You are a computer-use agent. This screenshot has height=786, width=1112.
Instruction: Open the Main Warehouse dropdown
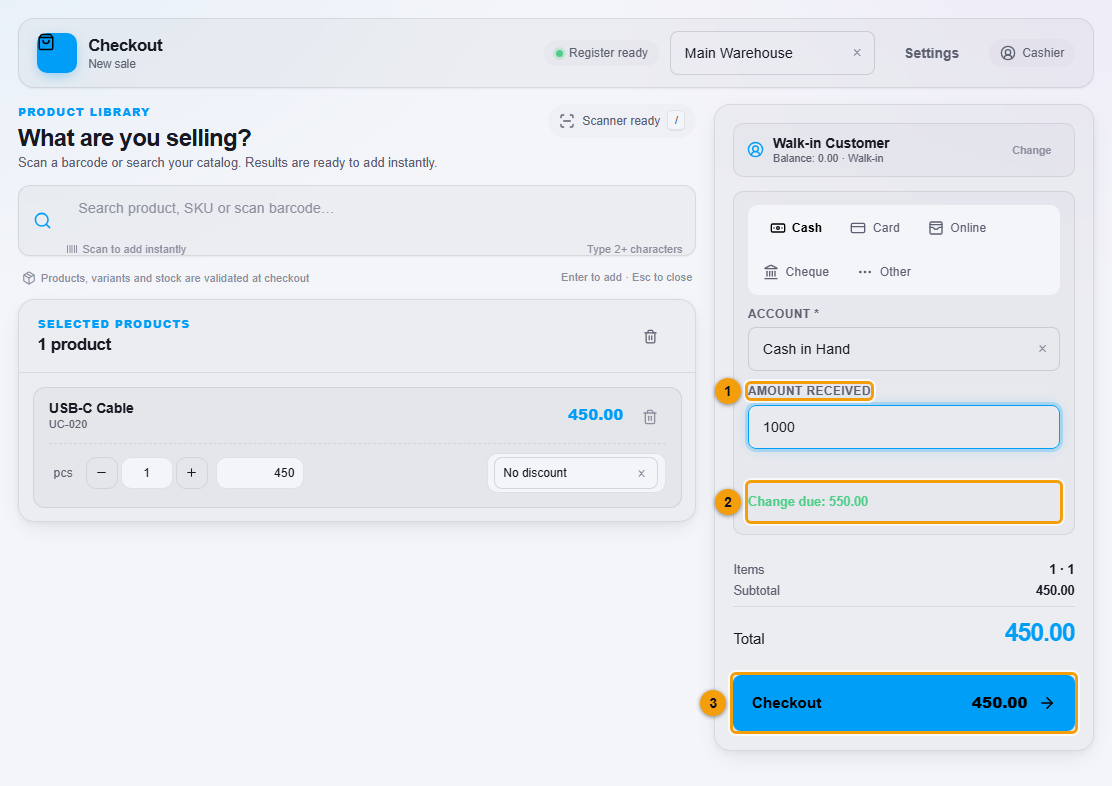772,53
